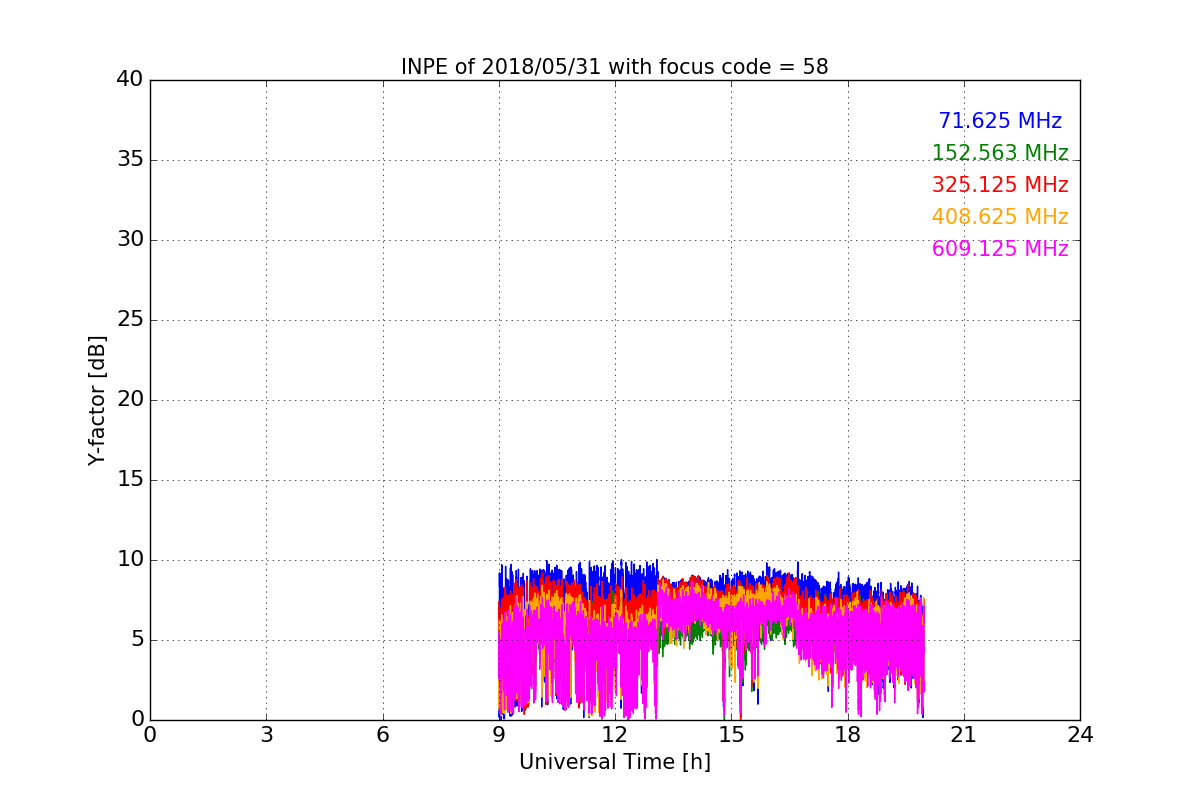
Task: Click the plot title 'INPE of 2018/05/31 with focus code = 58'
Action: (x=615, y=67)
